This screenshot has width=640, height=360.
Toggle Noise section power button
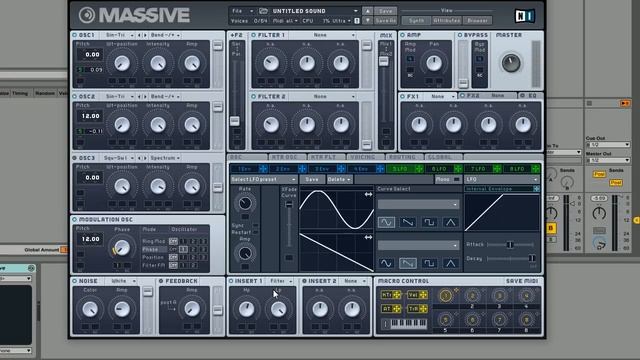point(75,281)
